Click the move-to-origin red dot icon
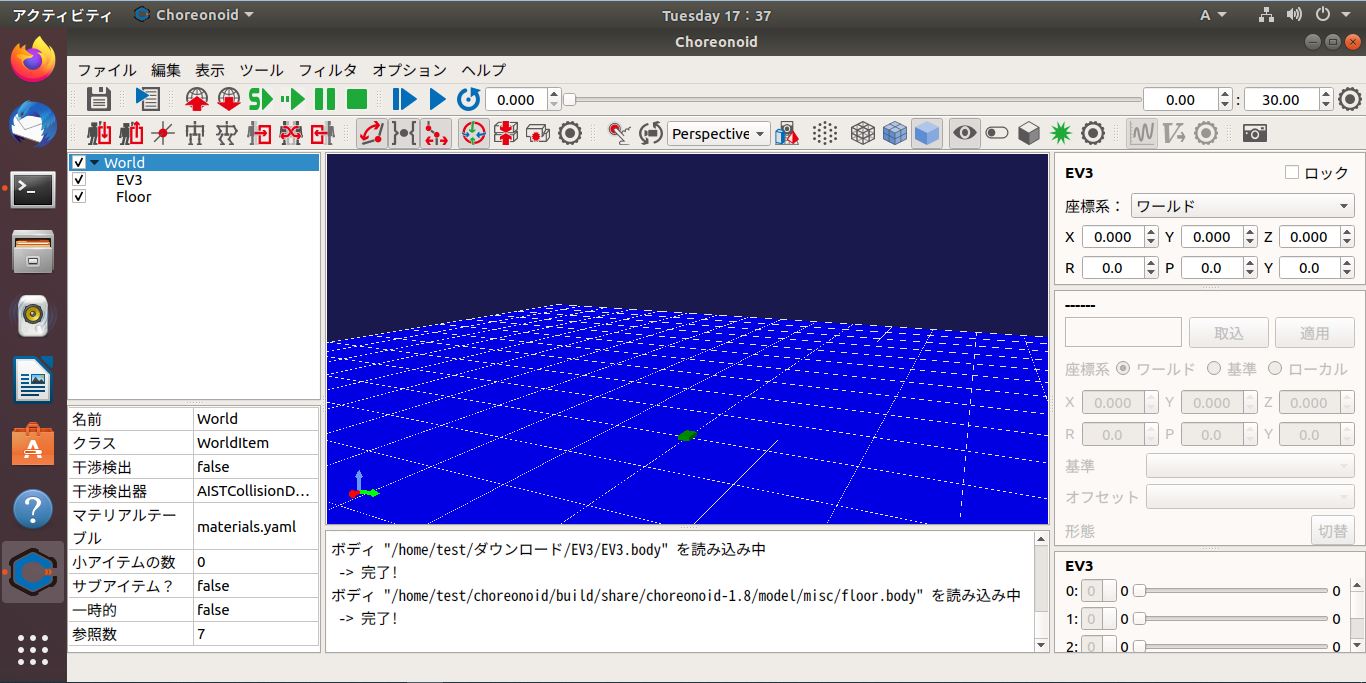The image size is (1366, 683). pos(163,133)
